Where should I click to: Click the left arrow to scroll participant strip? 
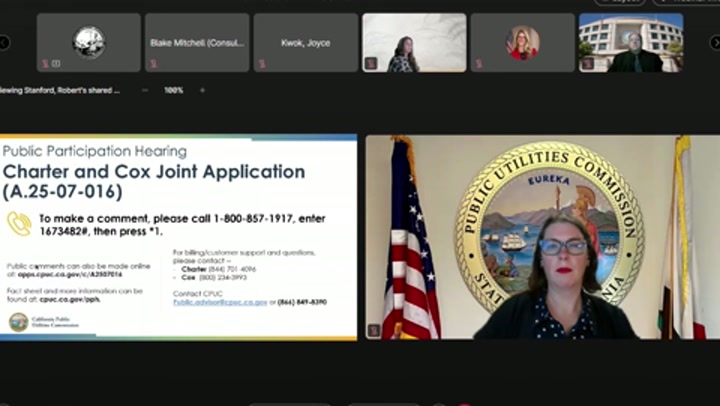point(4,42)
